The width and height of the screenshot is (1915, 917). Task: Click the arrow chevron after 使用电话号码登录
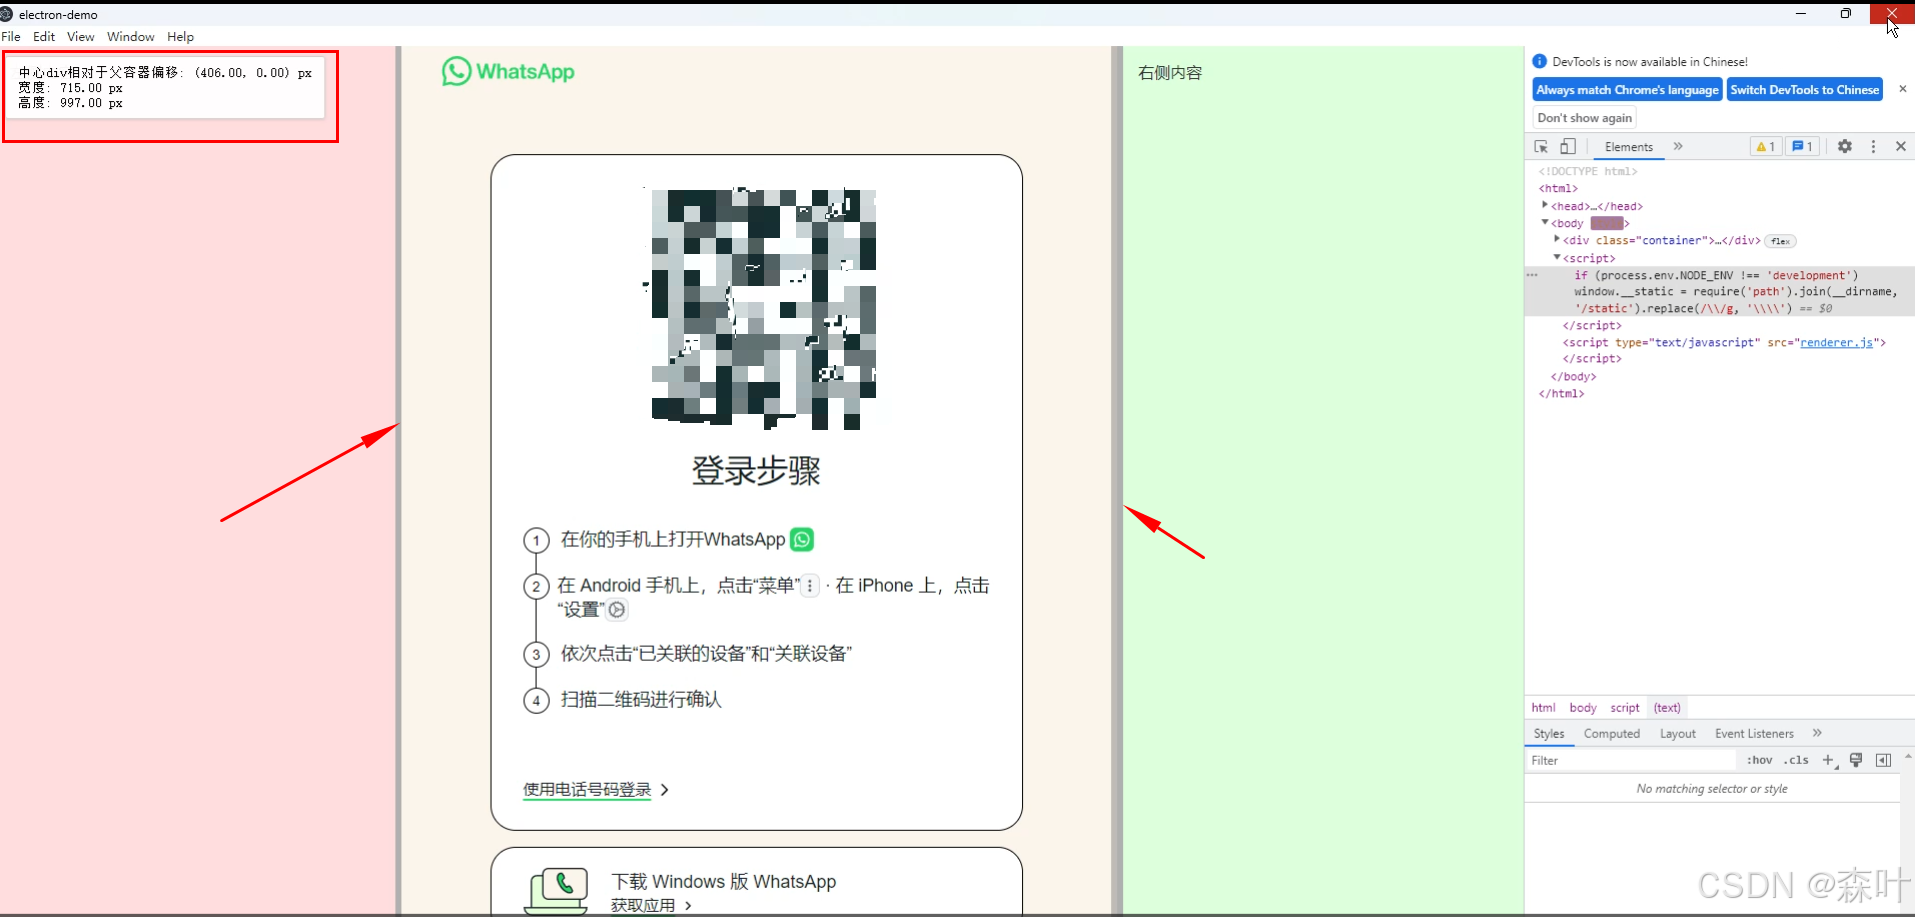[x=665, y=790]
